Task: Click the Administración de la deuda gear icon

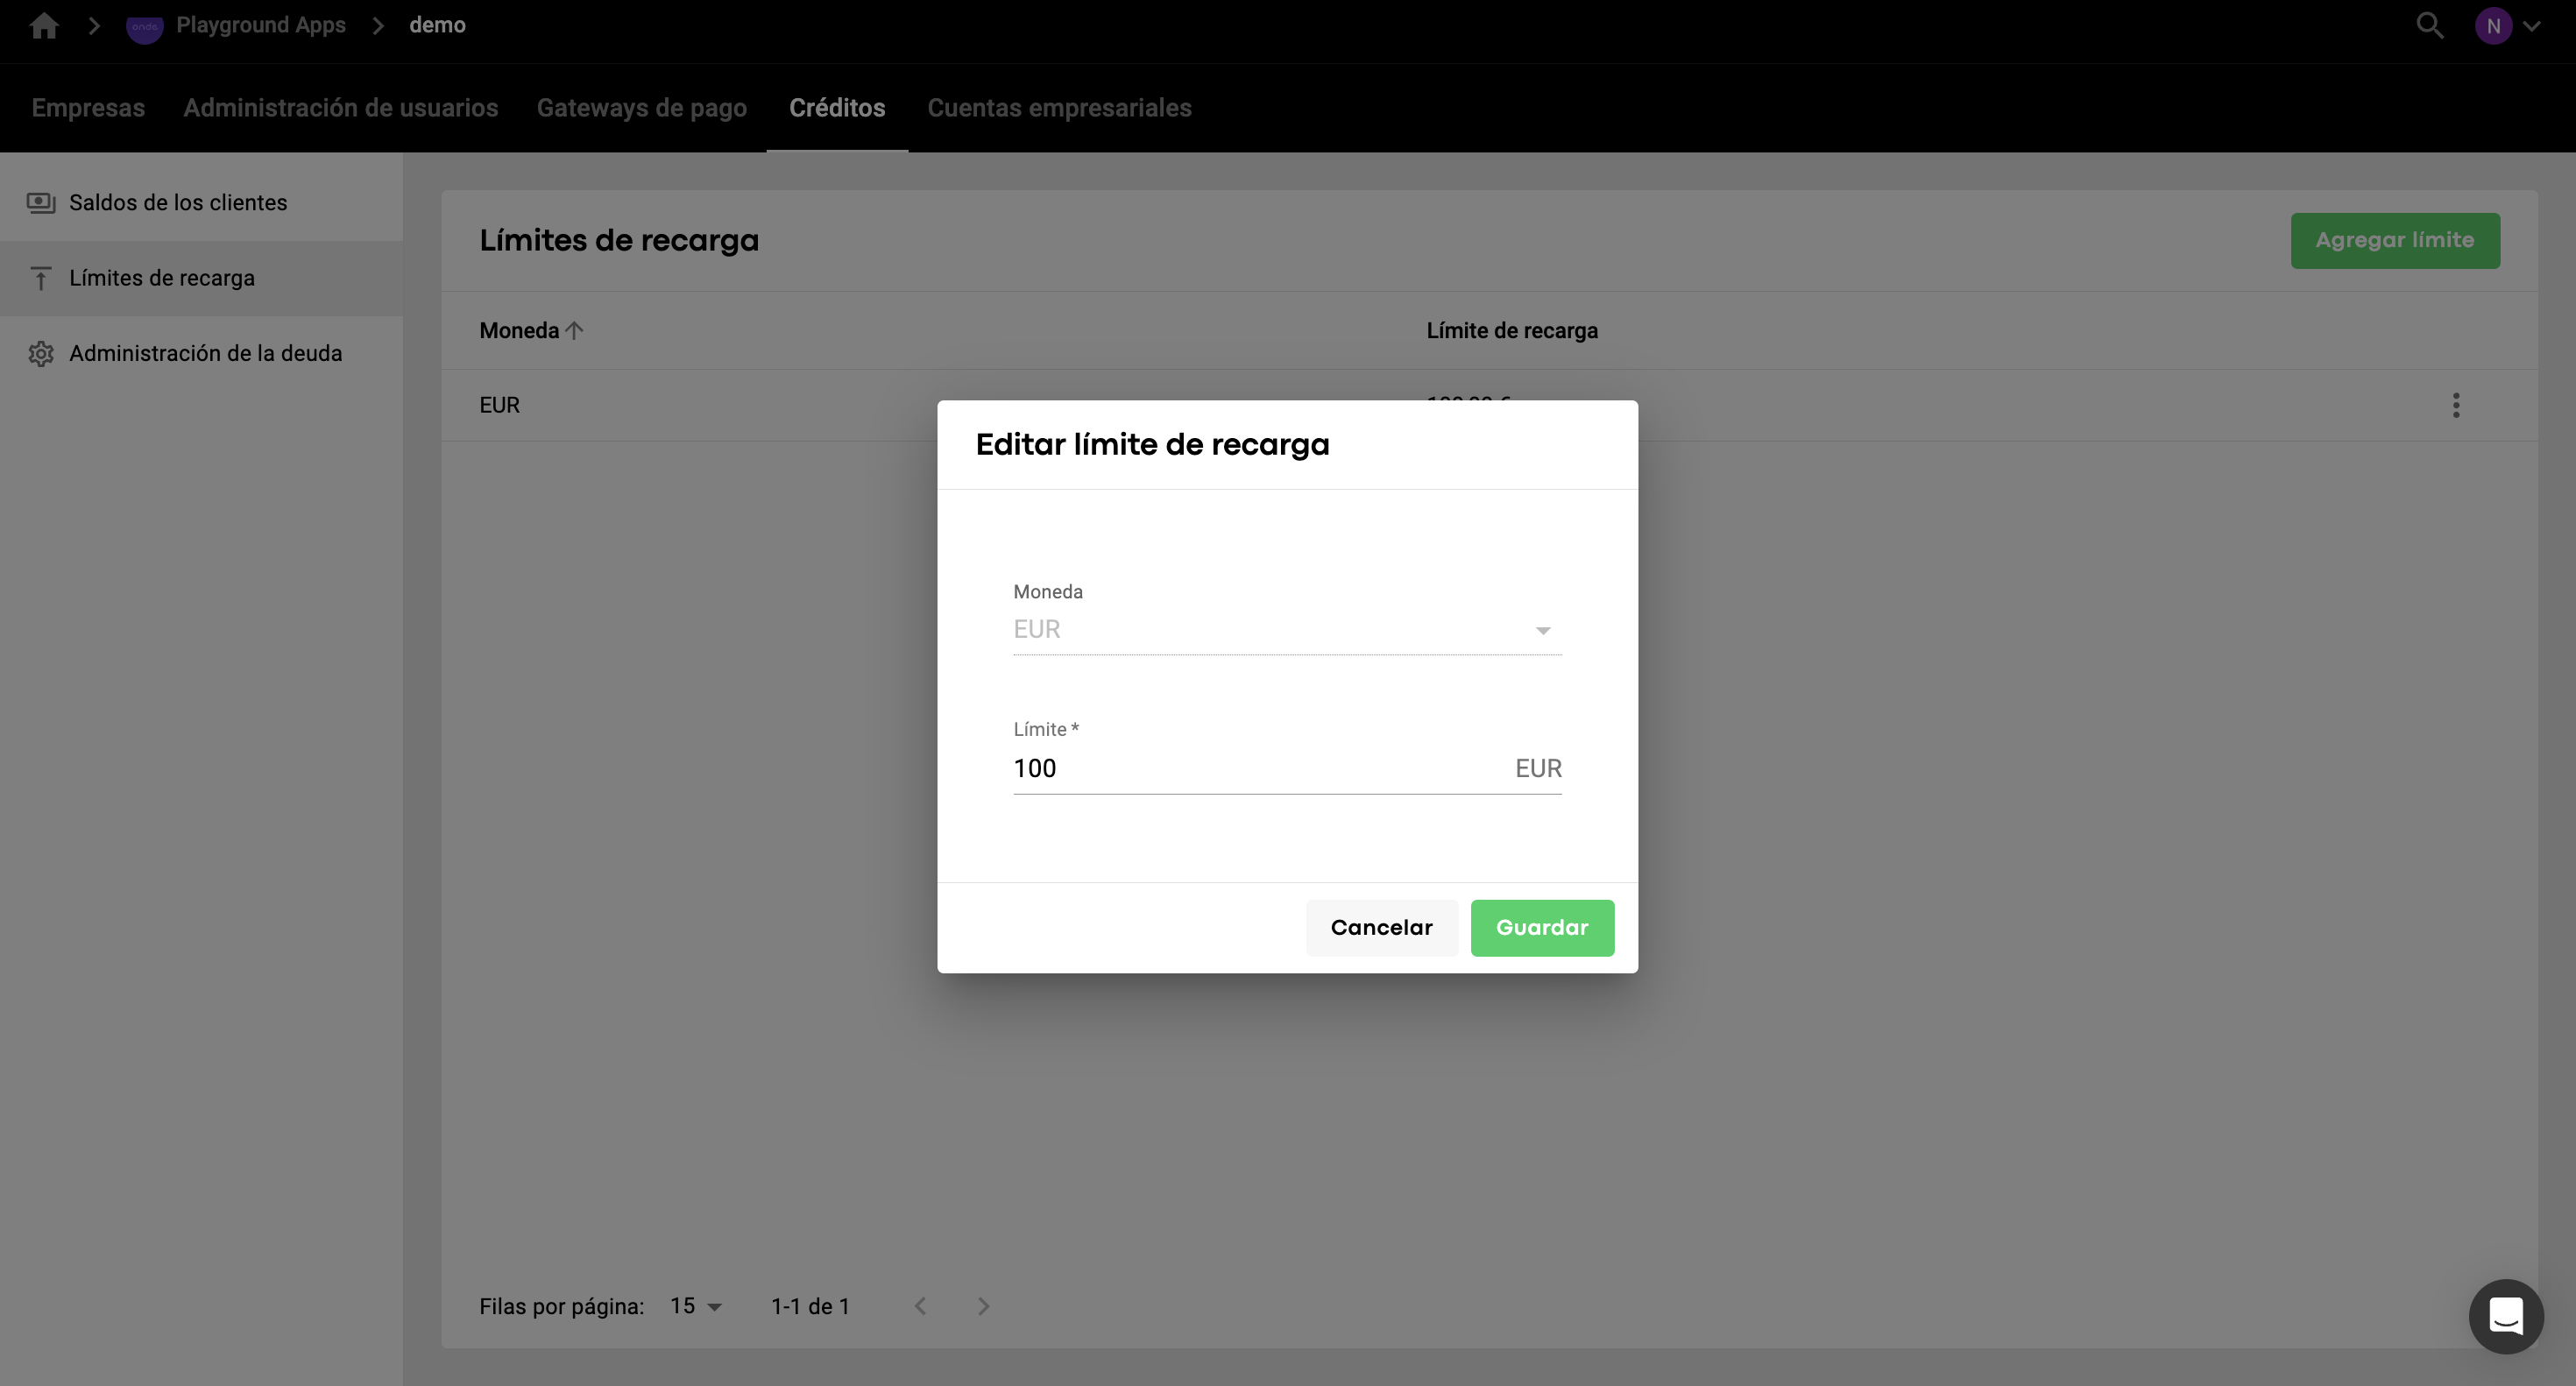Action: pos(40,354)
